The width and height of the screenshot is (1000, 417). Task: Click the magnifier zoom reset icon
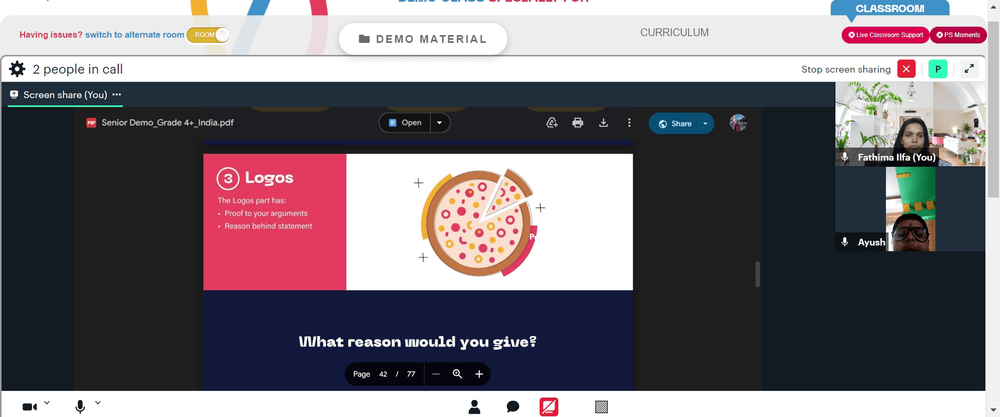[x=457, y=374]
